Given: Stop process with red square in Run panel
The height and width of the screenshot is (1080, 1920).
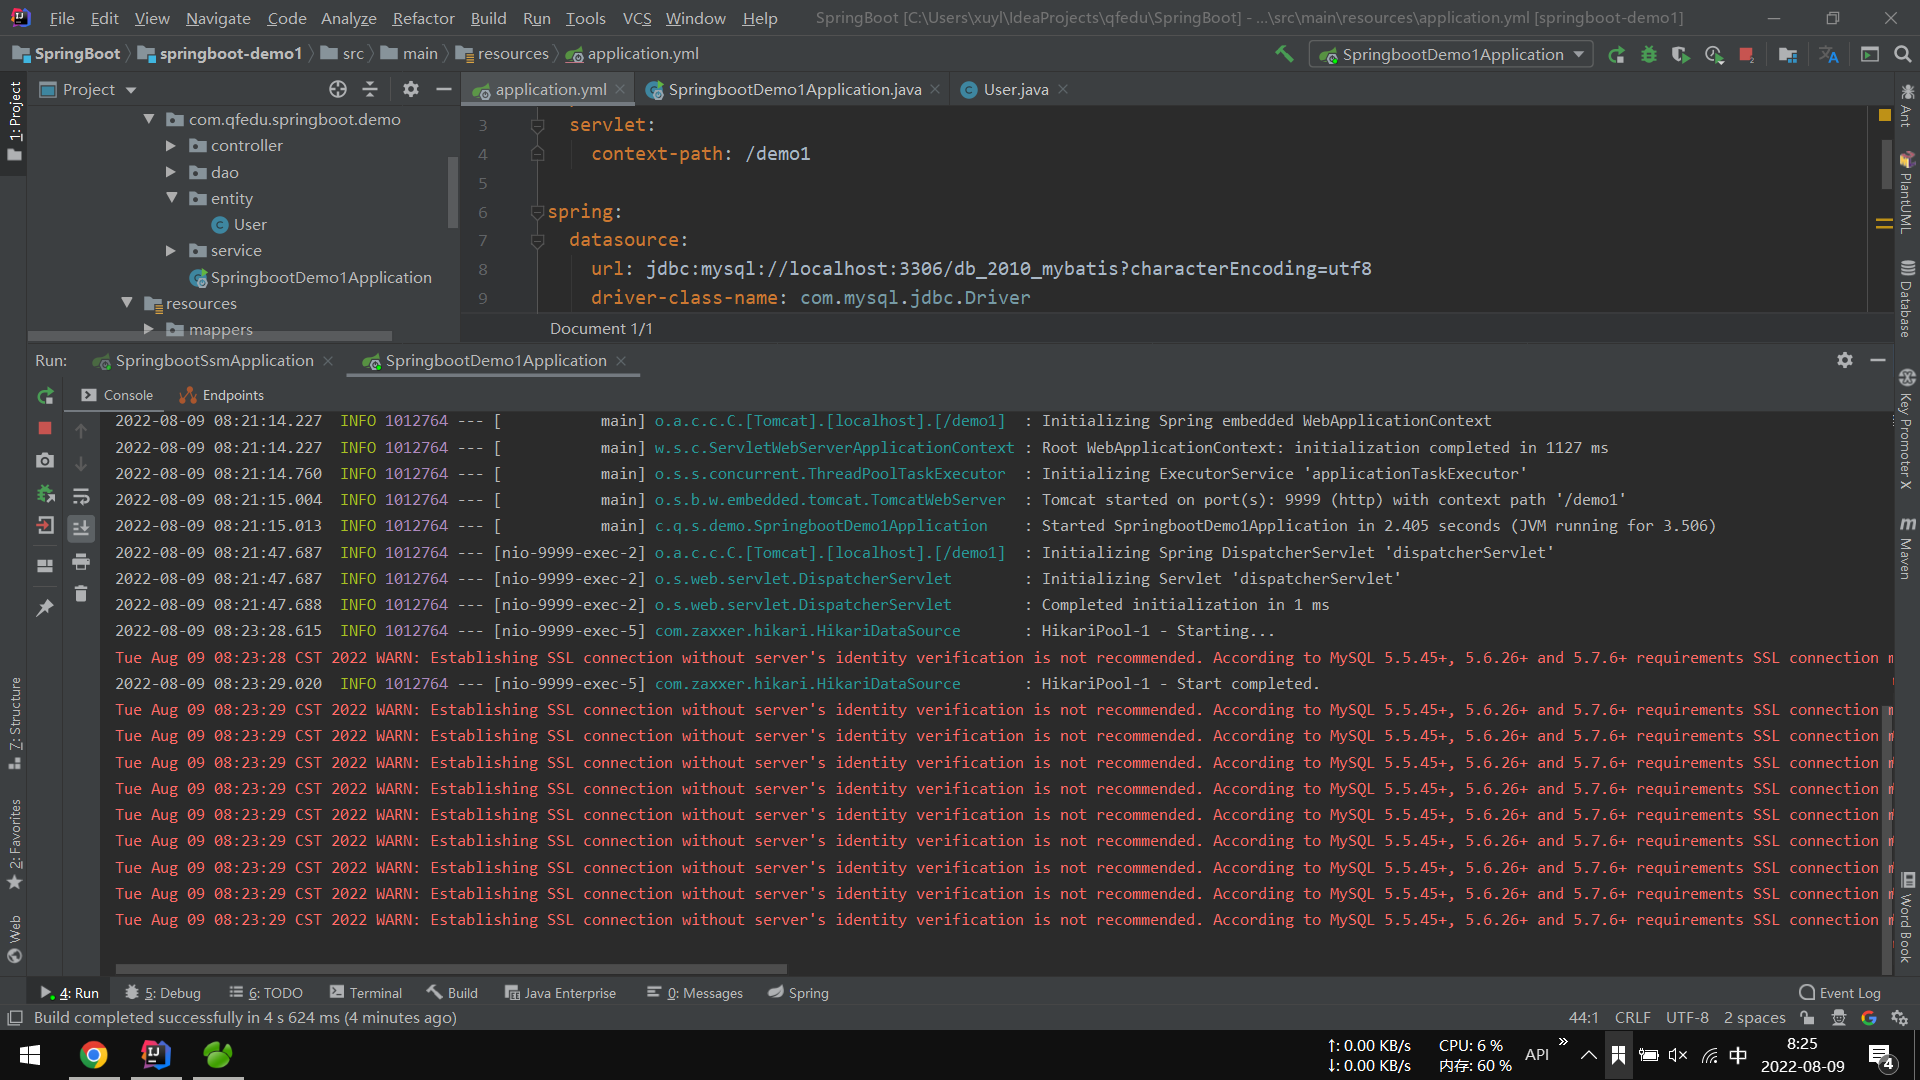Looking at the screenshot, I should (x=45, y=428).
